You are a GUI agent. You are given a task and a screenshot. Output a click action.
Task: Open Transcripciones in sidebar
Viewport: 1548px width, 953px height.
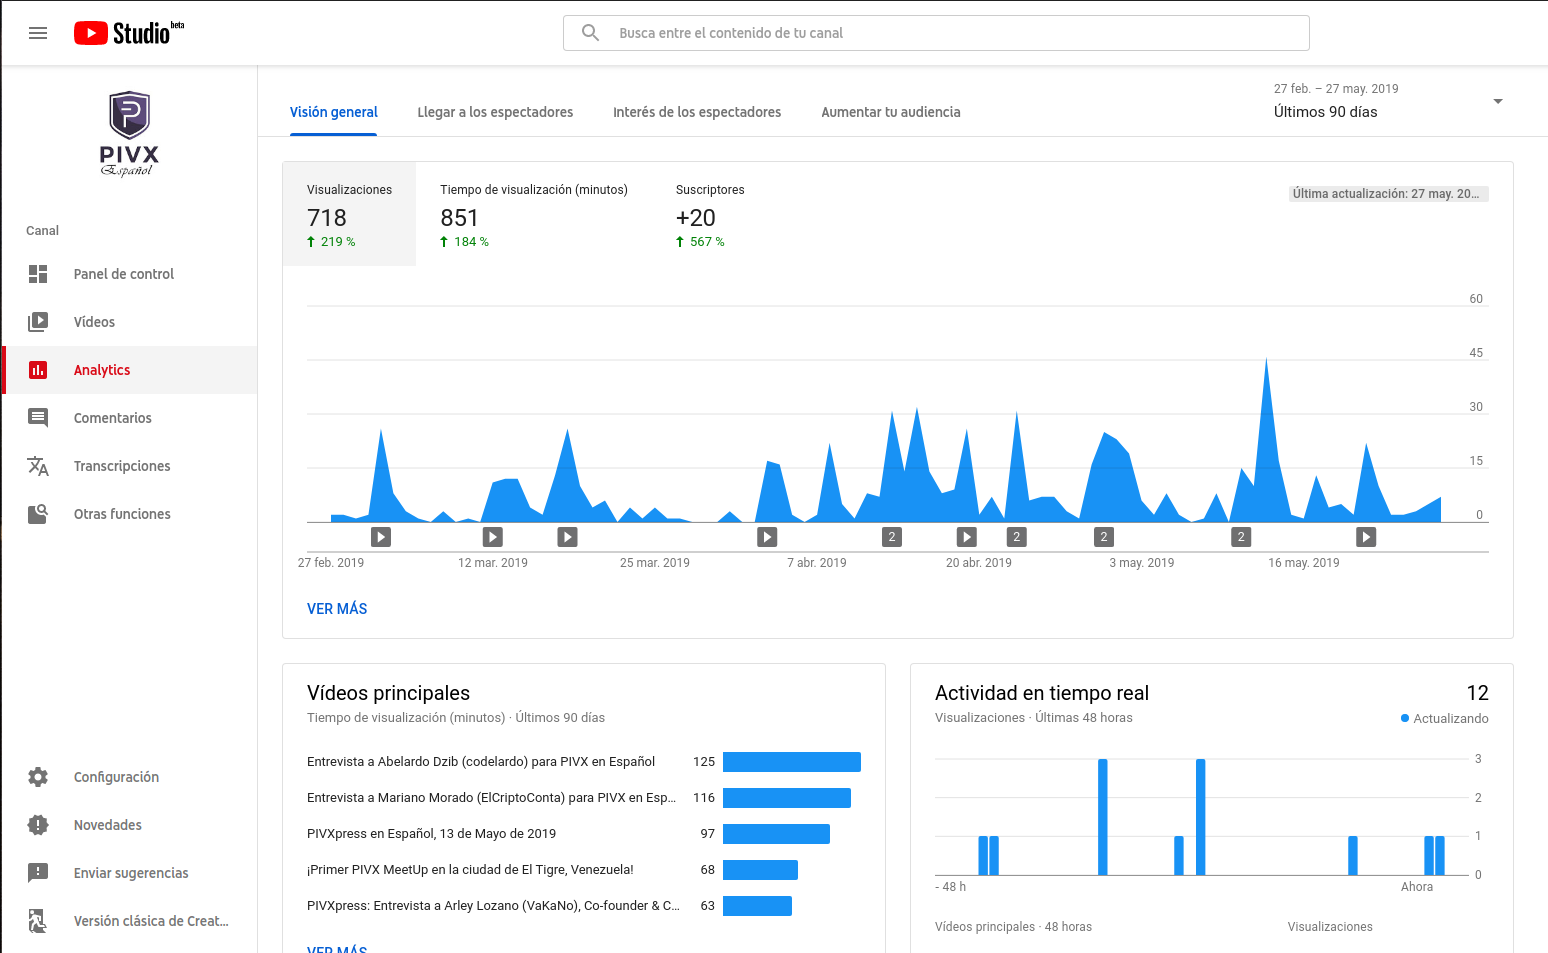(x=122, y=466)
